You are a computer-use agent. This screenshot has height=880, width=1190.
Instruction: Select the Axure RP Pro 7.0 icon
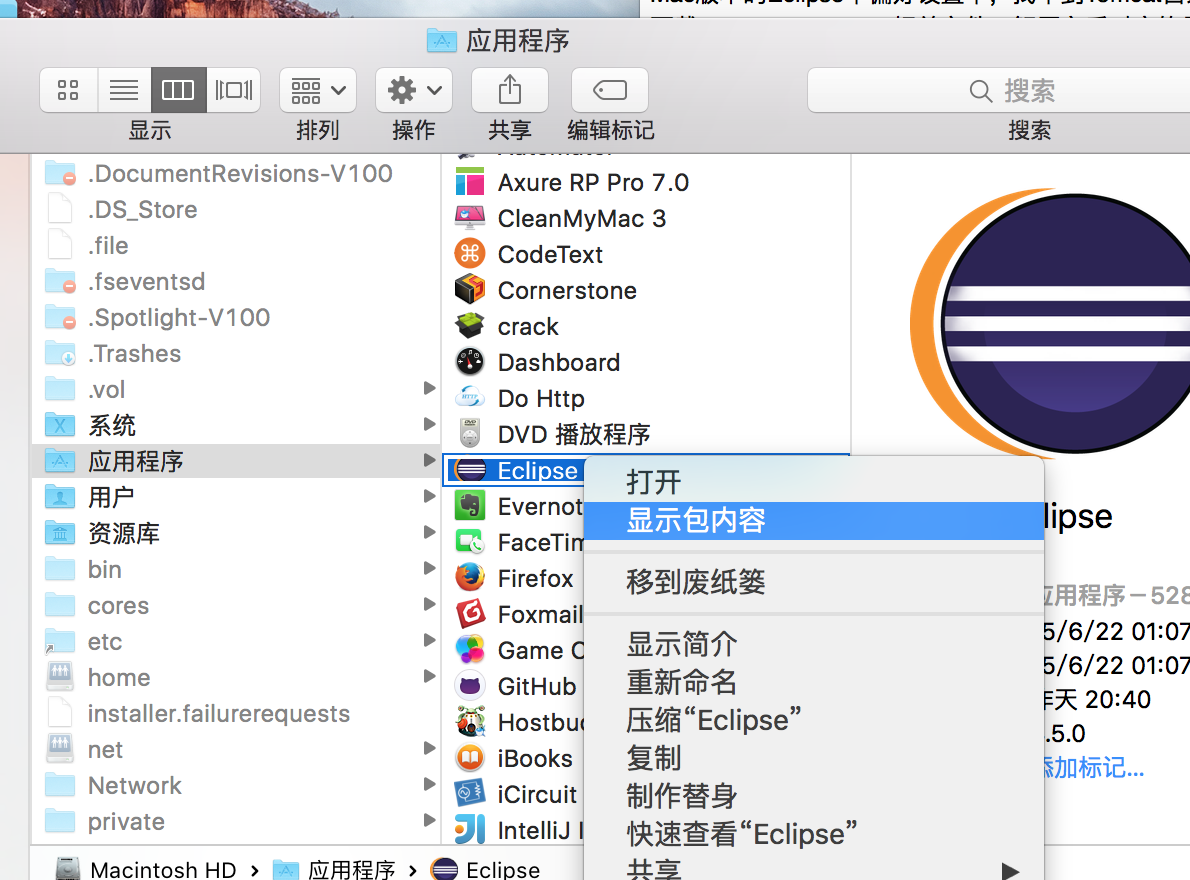[470, 183]
